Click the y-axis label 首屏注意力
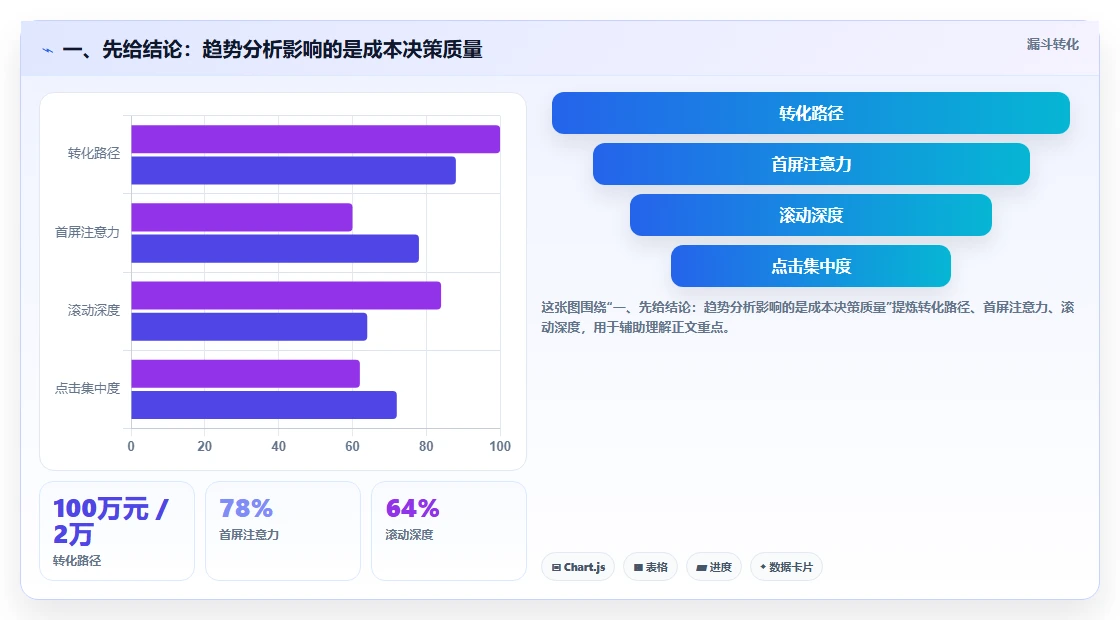The image size is (1120, 620). coord(87,232)
